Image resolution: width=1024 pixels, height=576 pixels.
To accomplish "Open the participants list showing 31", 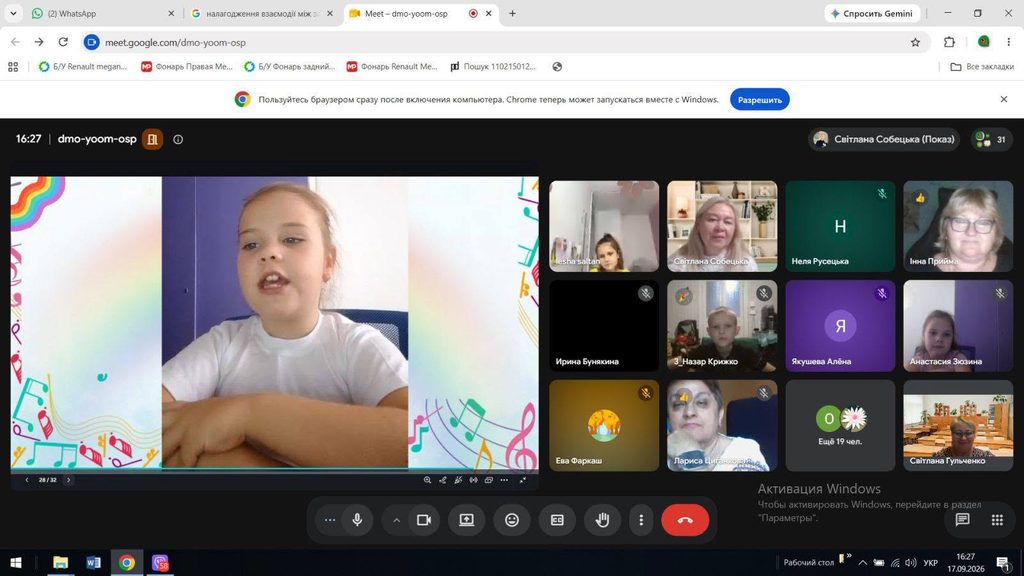I will click(x=991, y=139).
